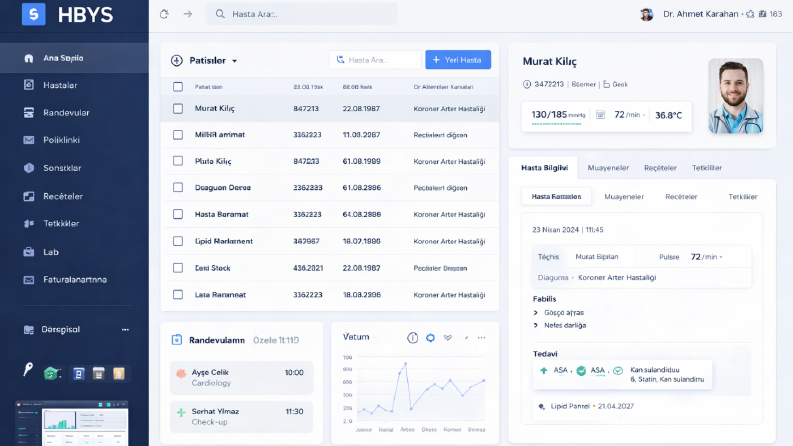Click the info icon in Vatum chart header
This screenshot has width=793, height=446.
coord(413,338)
